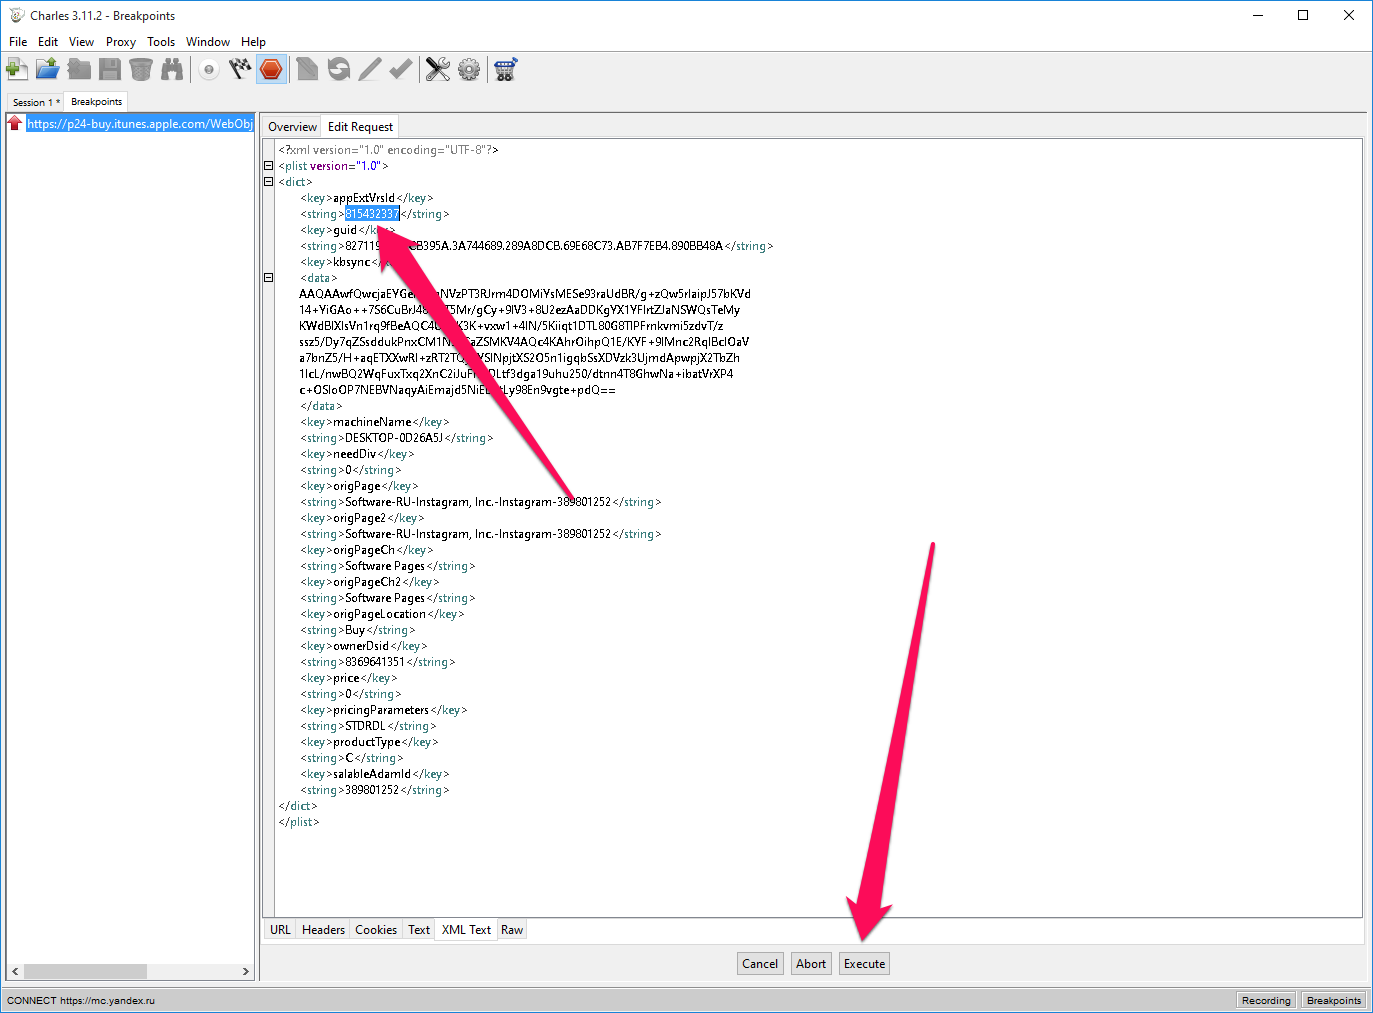Open settings with the gear icon
Viewport: 1373px width, 1013px height.
[469, 69]
